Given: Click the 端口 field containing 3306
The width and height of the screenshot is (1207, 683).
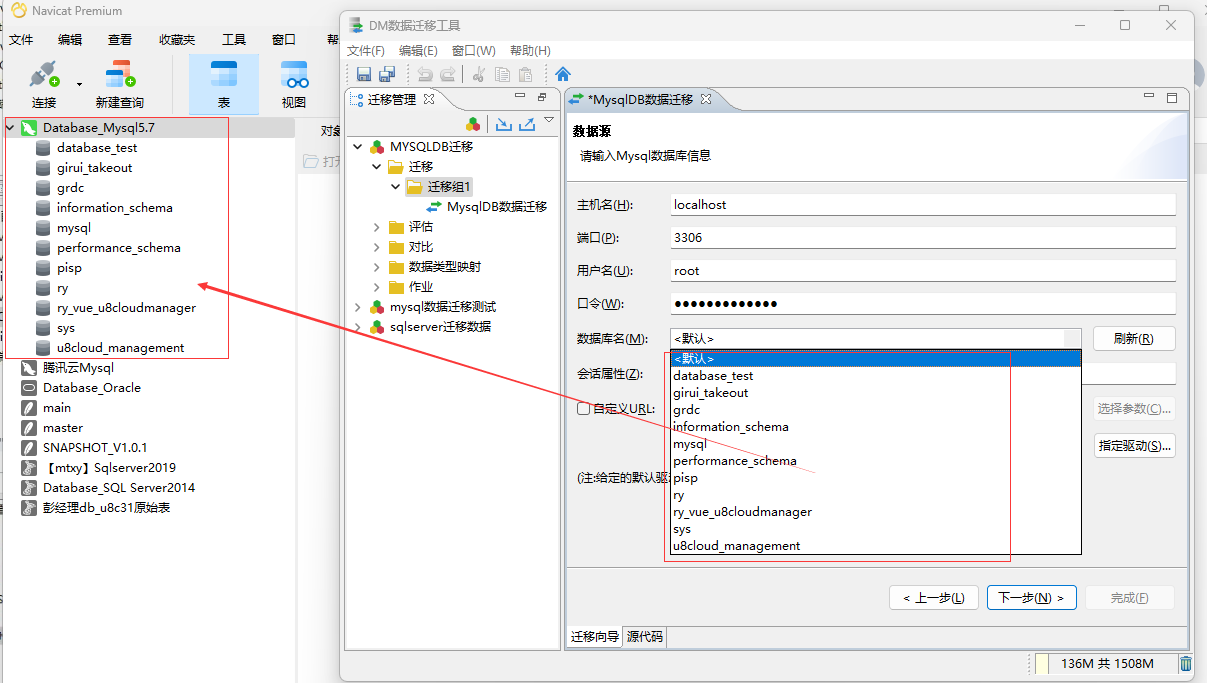Looking at the screenshot, I should 922,237.
